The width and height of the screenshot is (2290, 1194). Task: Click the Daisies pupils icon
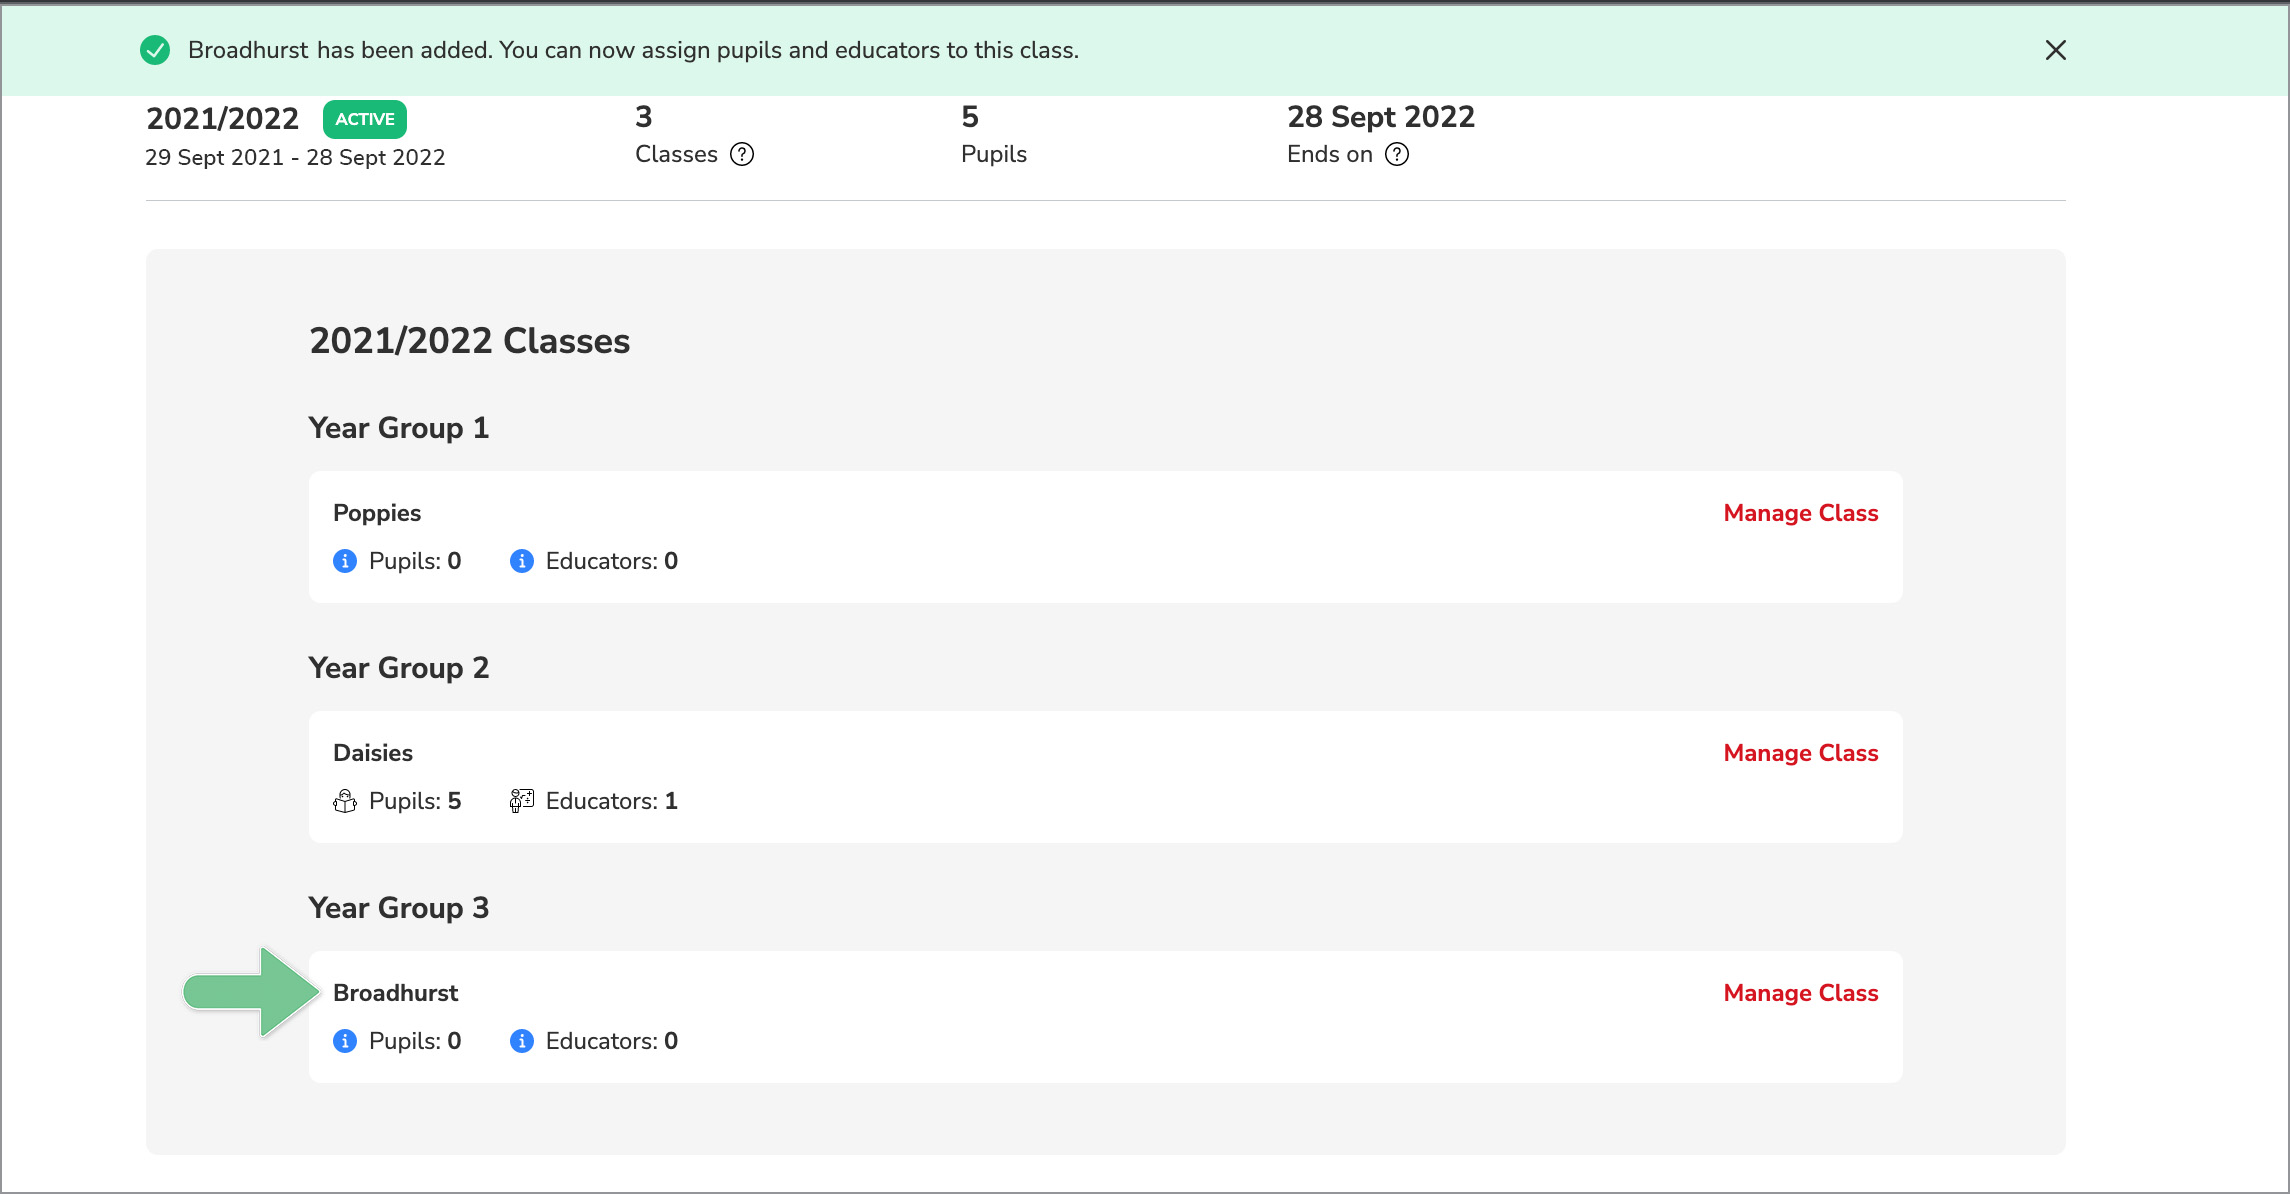tap(345, 801)
